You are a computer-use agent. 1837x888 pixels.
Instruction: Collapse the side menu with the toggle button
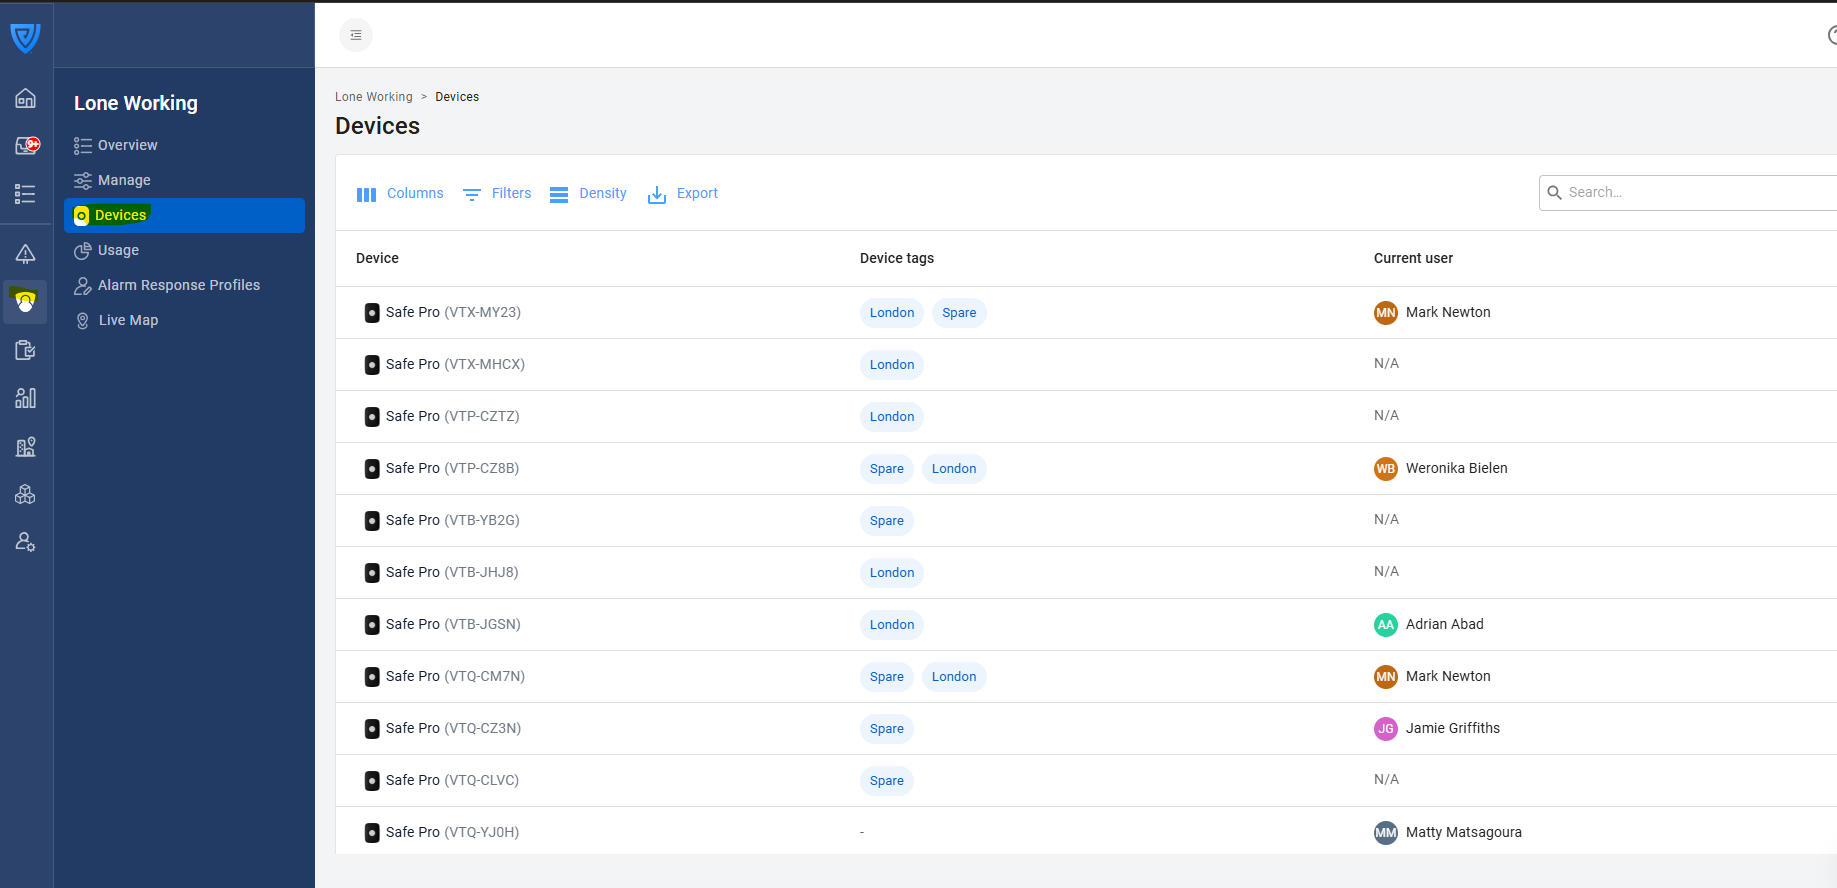pos(356,35)
